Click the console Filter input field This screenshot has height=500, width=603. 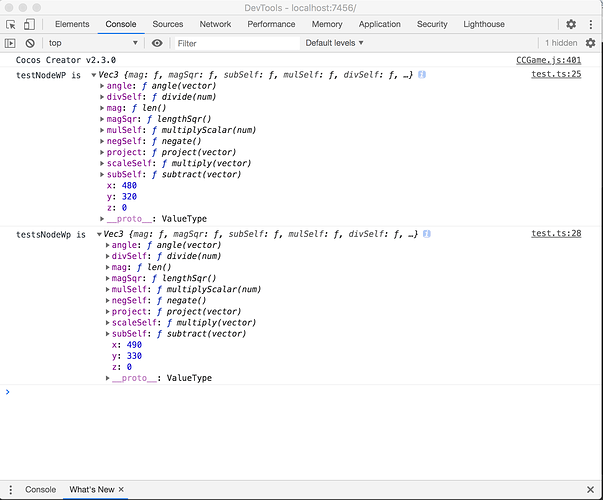point(235,43)
